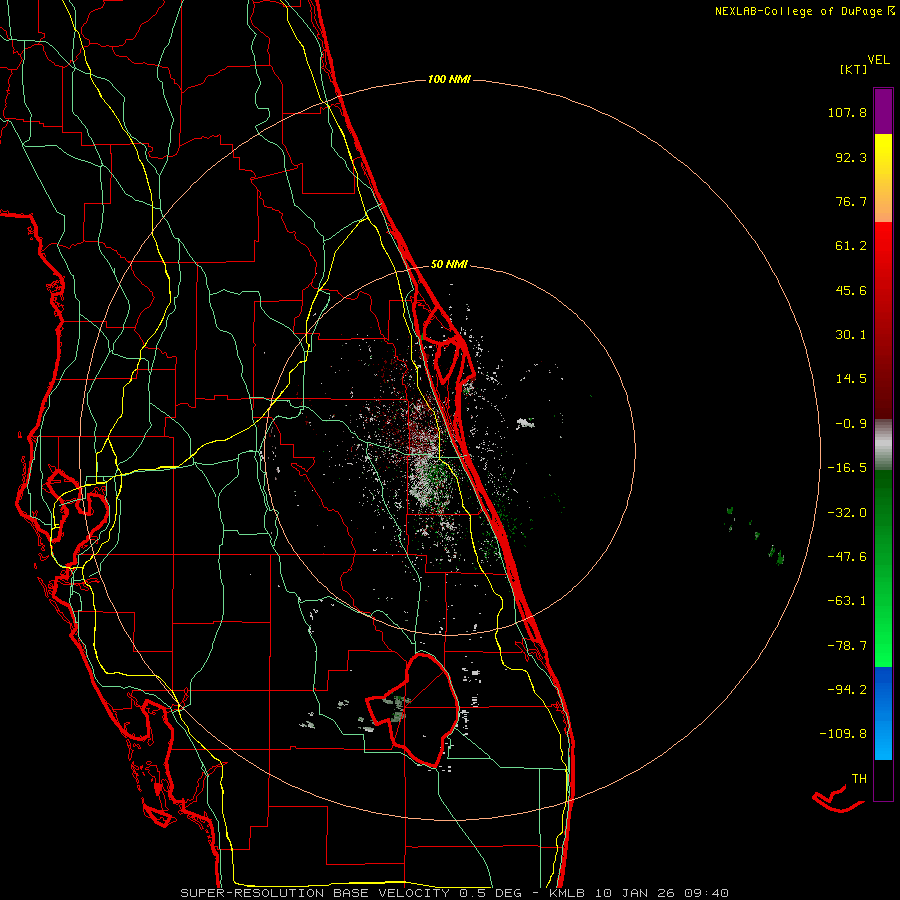Click the 50 NMI range ring label
The width and height of the screenshot is (900, 900).
[449, 265]
